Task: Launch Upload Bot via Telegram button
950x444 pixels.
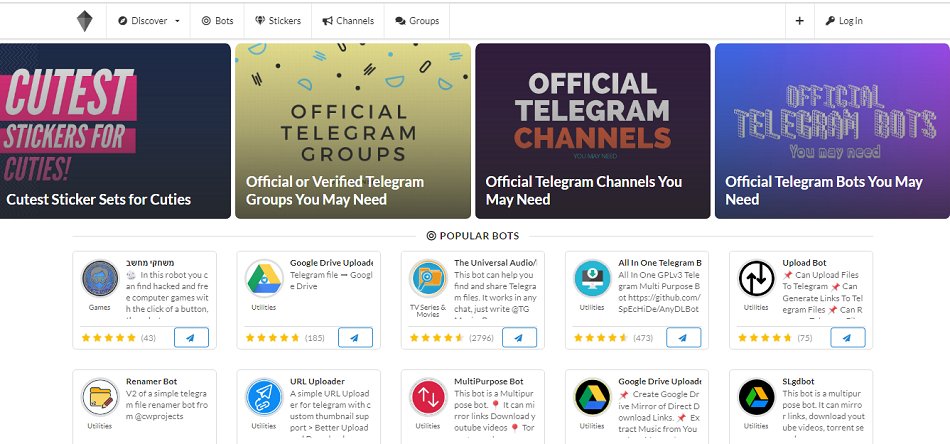Action: (848, 337)
